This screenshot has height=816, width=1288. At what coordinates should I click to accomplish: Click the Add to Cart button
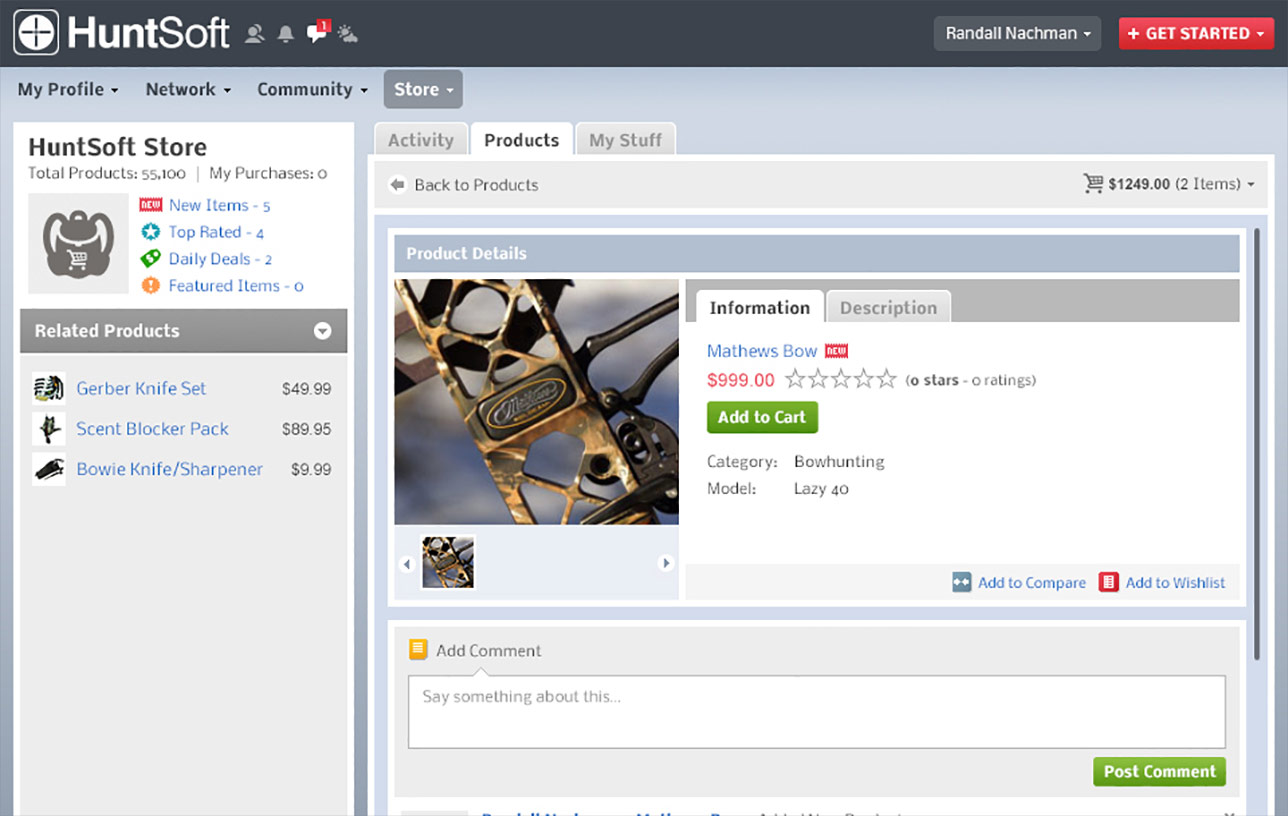[762, 417]
